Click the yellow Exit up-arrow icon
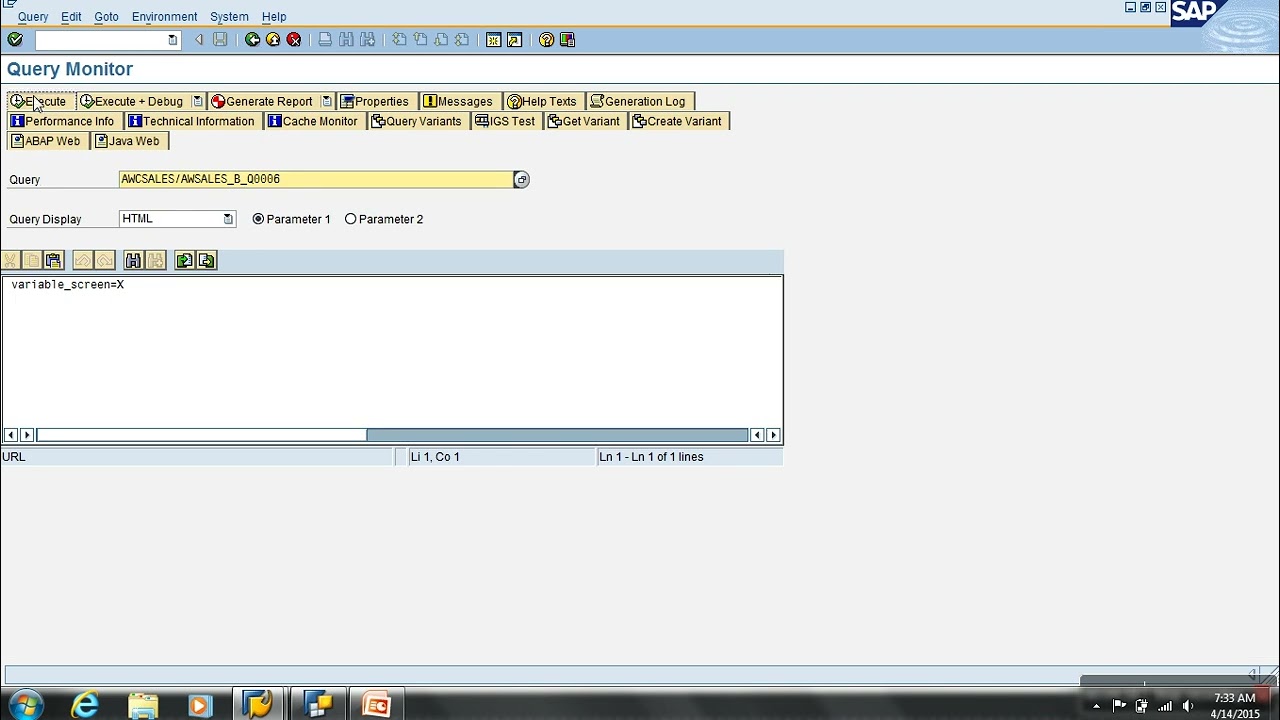The width and height of the screenshot is (1280, 720). (273, 40)
